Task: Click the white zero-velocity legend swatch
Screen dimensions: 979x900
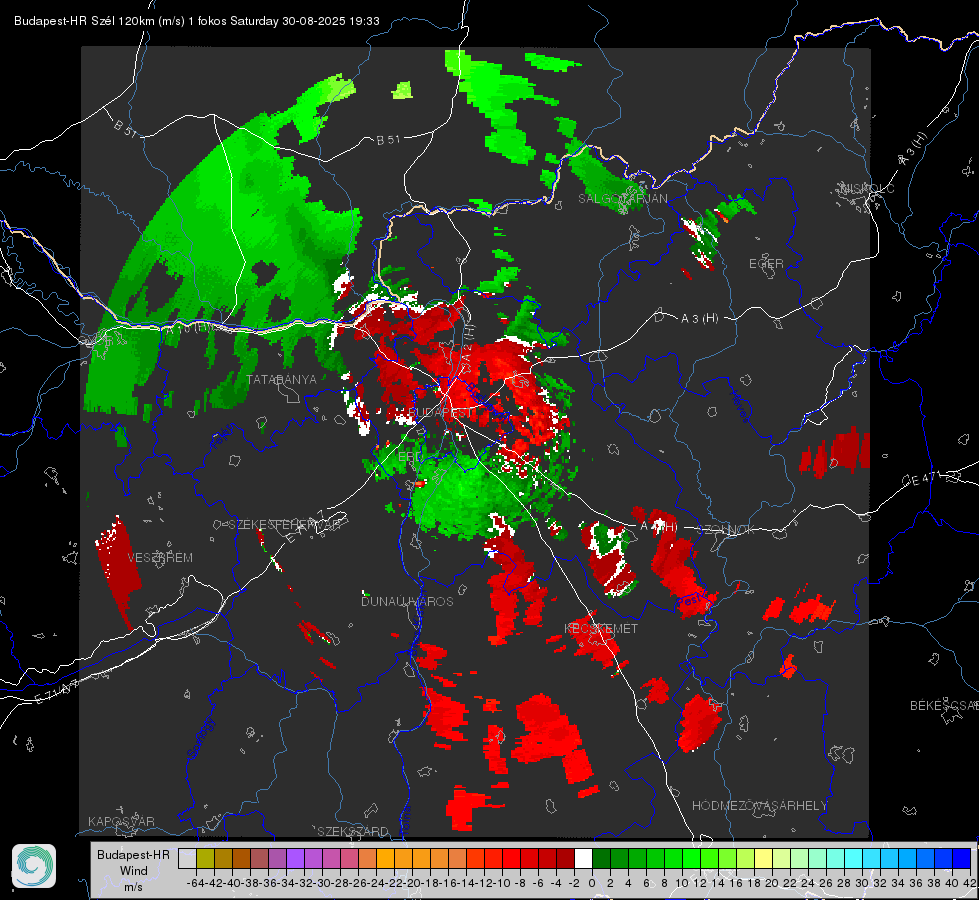Action: point(583,859)
